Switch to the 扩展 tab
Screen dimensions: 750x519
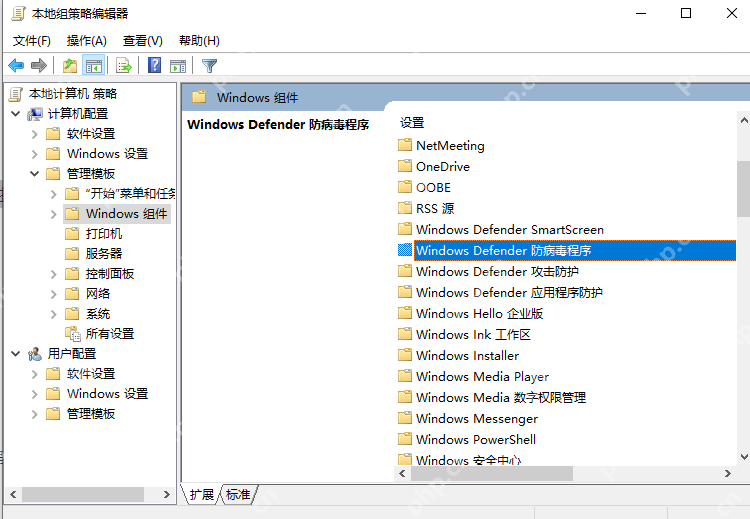coord(201,494)
